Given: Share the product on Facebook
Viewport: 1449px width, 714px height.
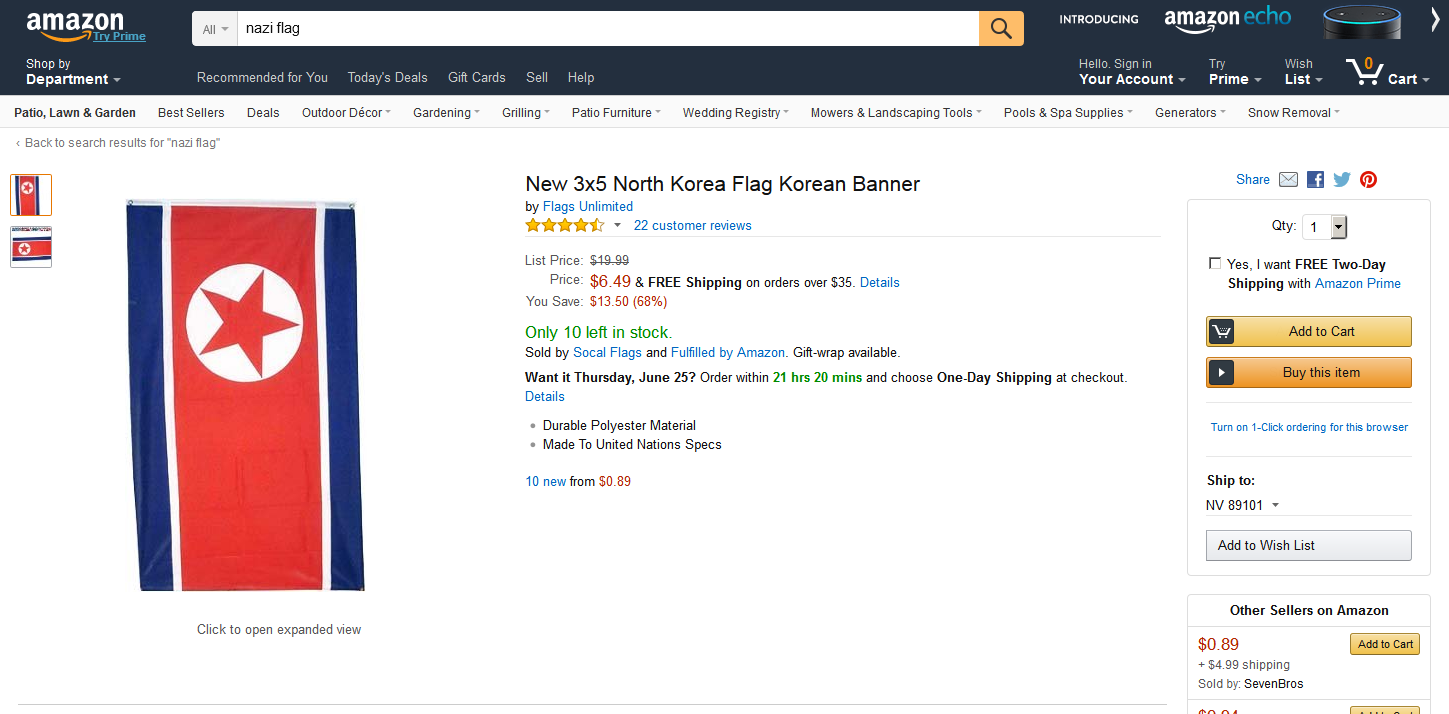Looking at the screenshot, I should [1315, 180].
